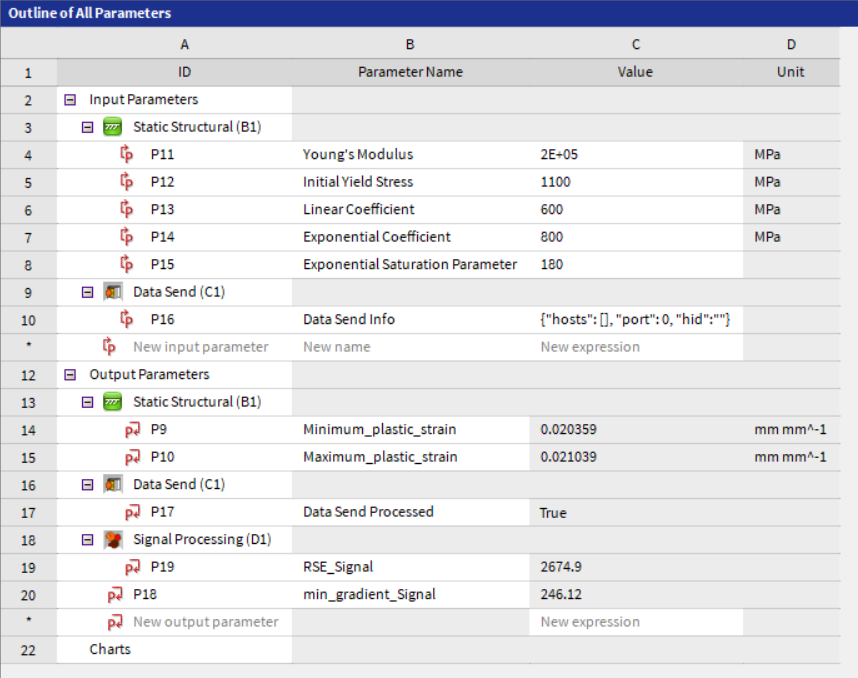The image size is (858, 678).
Task: Collapse Static Structural (B1) under Input Parameters
Action: pos(87,128)
